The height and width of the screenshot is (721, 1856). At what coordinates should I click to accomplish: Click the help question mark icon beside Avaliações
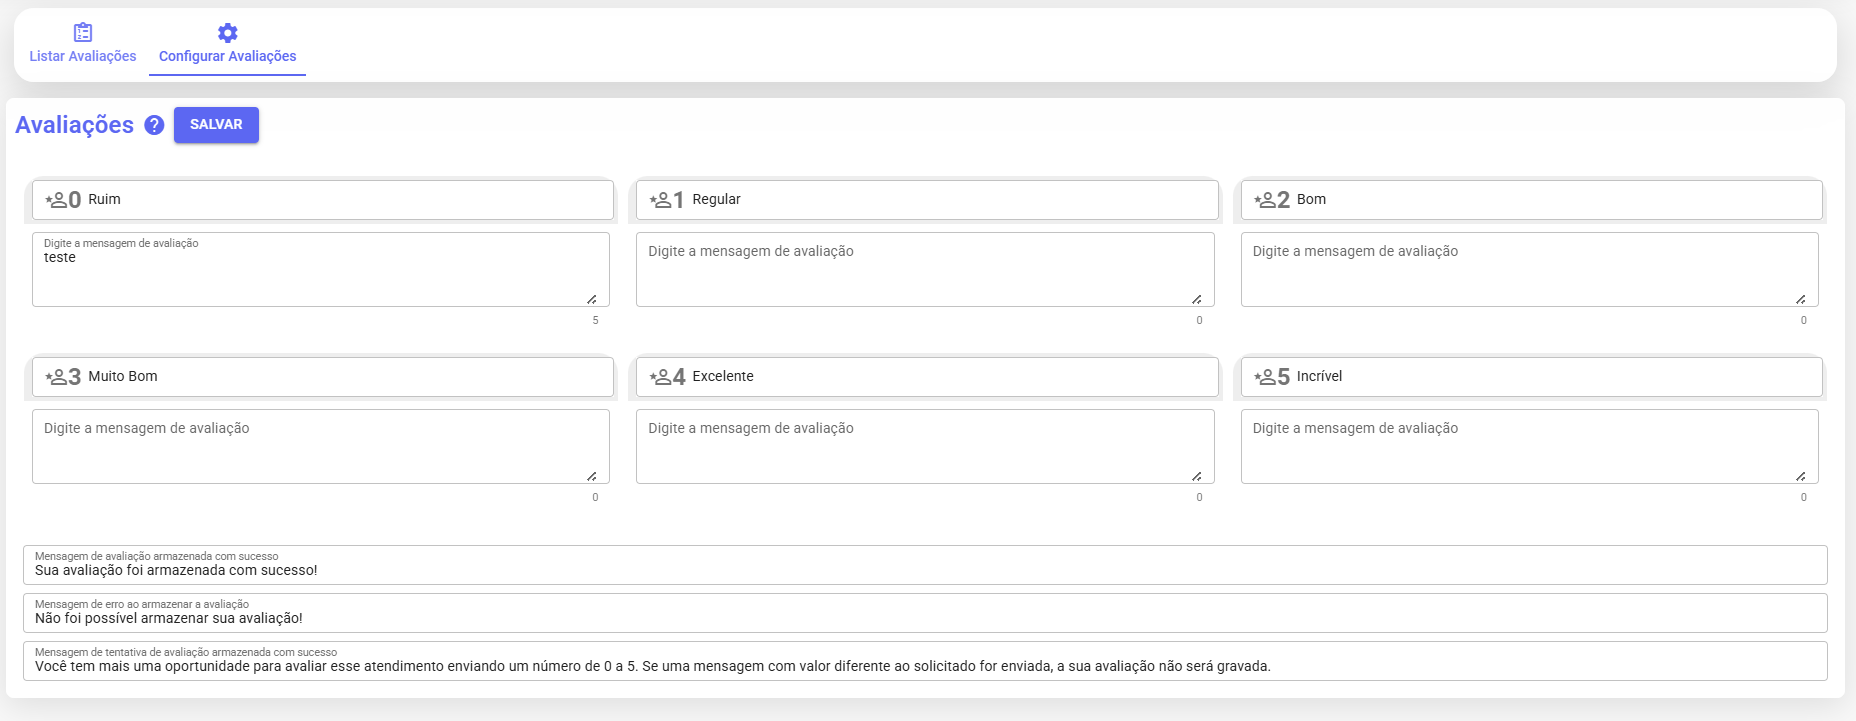154,125
